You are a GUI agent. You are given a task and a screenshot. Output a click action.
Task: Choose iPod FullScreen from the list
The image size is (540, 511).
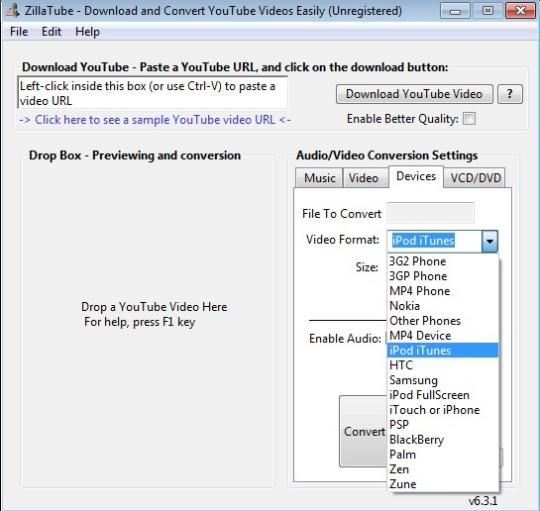click(x=443, y=395)
